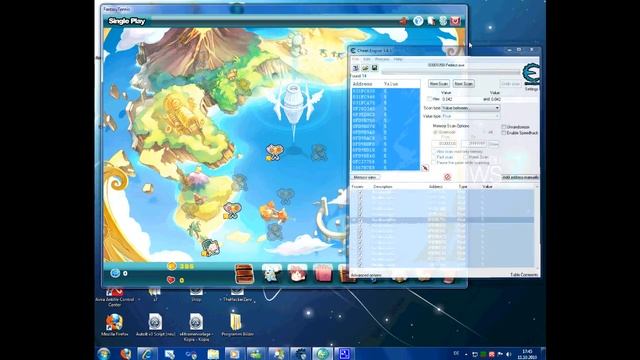The width and height of the screenshot is (640, 360).
Task: Click Add address manually button
Action: (520, 178)
